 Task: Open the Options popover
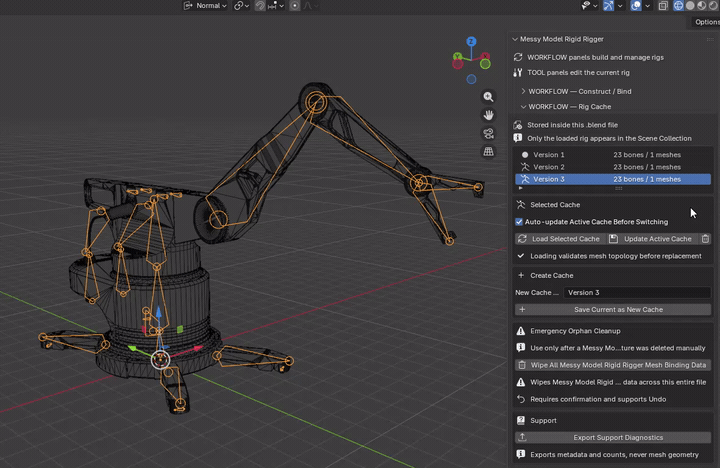pyautogui.click(x=706, y=22)
